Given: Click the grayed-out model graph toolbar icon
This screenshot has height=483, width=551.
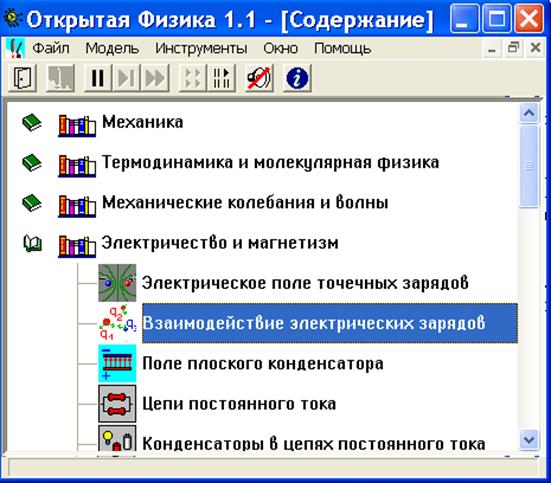Looking at the screenshot, I should coord(60,78).
